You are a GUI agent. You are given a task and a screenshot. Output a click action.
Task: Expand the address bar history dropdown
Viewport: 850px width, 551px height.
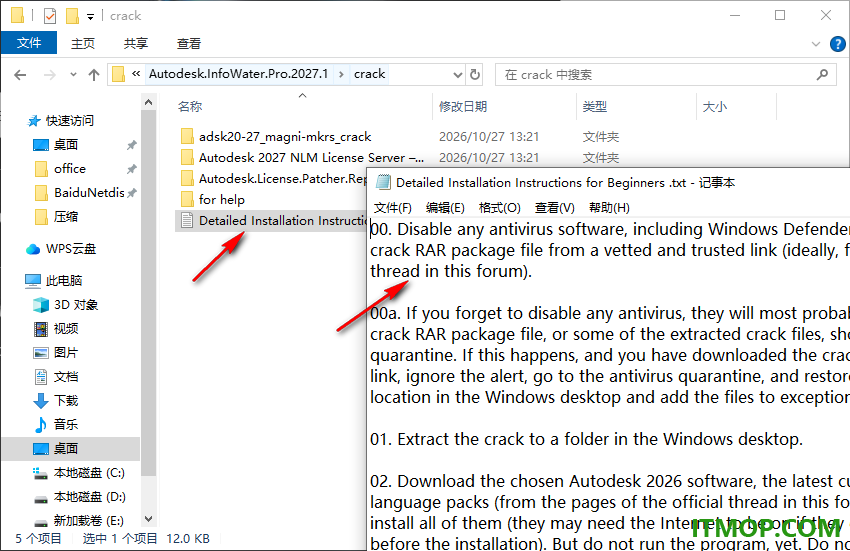click(458, 75)
